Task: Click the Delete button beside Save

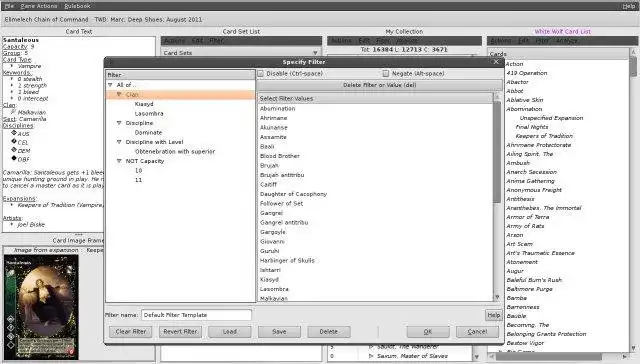Action: pyautogui.click(x=329, y=332)
